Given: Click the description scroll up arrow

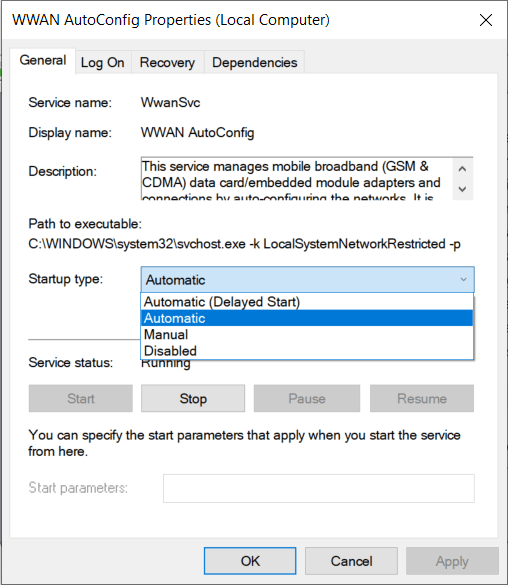Looking at the screenshot, I should [462, 169].
